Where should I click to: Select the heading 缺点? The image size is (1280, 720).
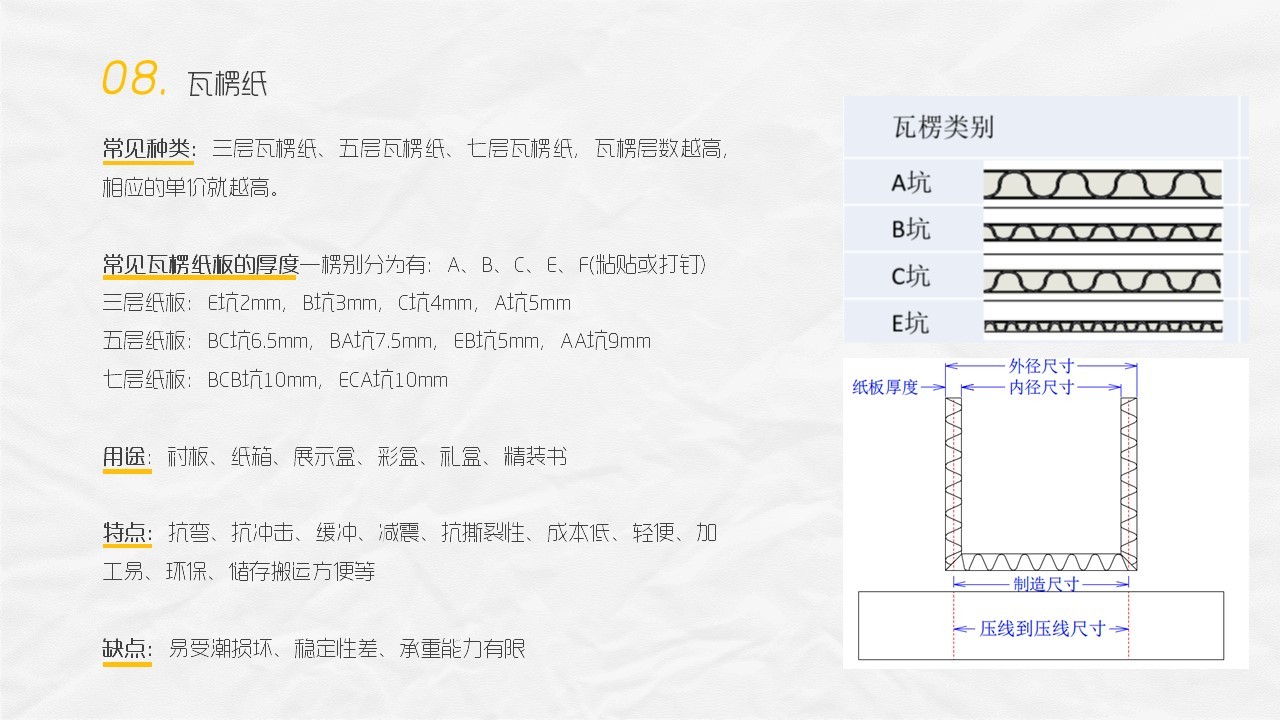[126, 649]
